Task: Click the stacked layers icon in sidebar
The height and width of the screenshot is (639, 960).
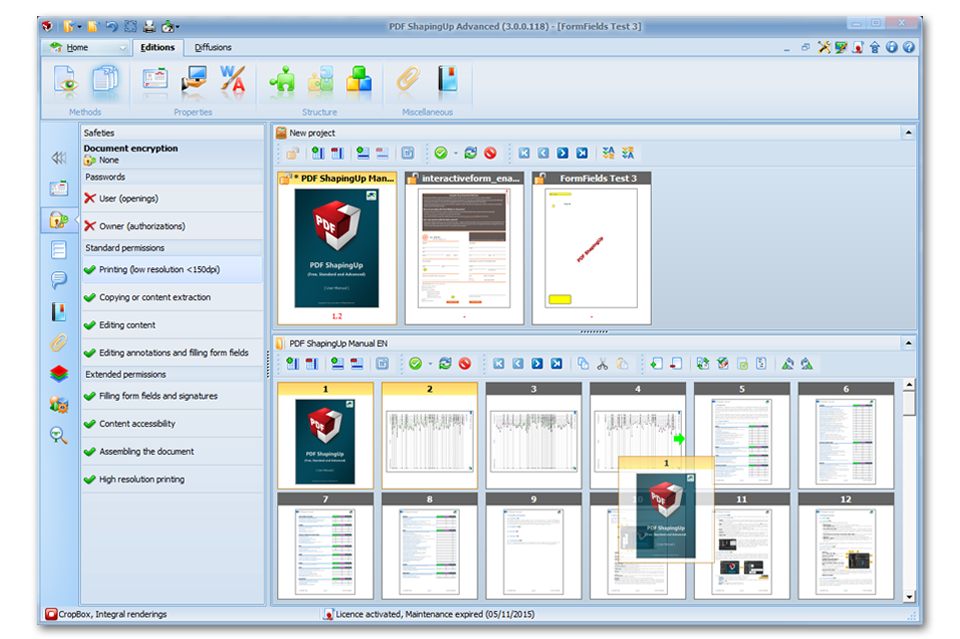Action: pyautogui.click(x=59, y=373)
